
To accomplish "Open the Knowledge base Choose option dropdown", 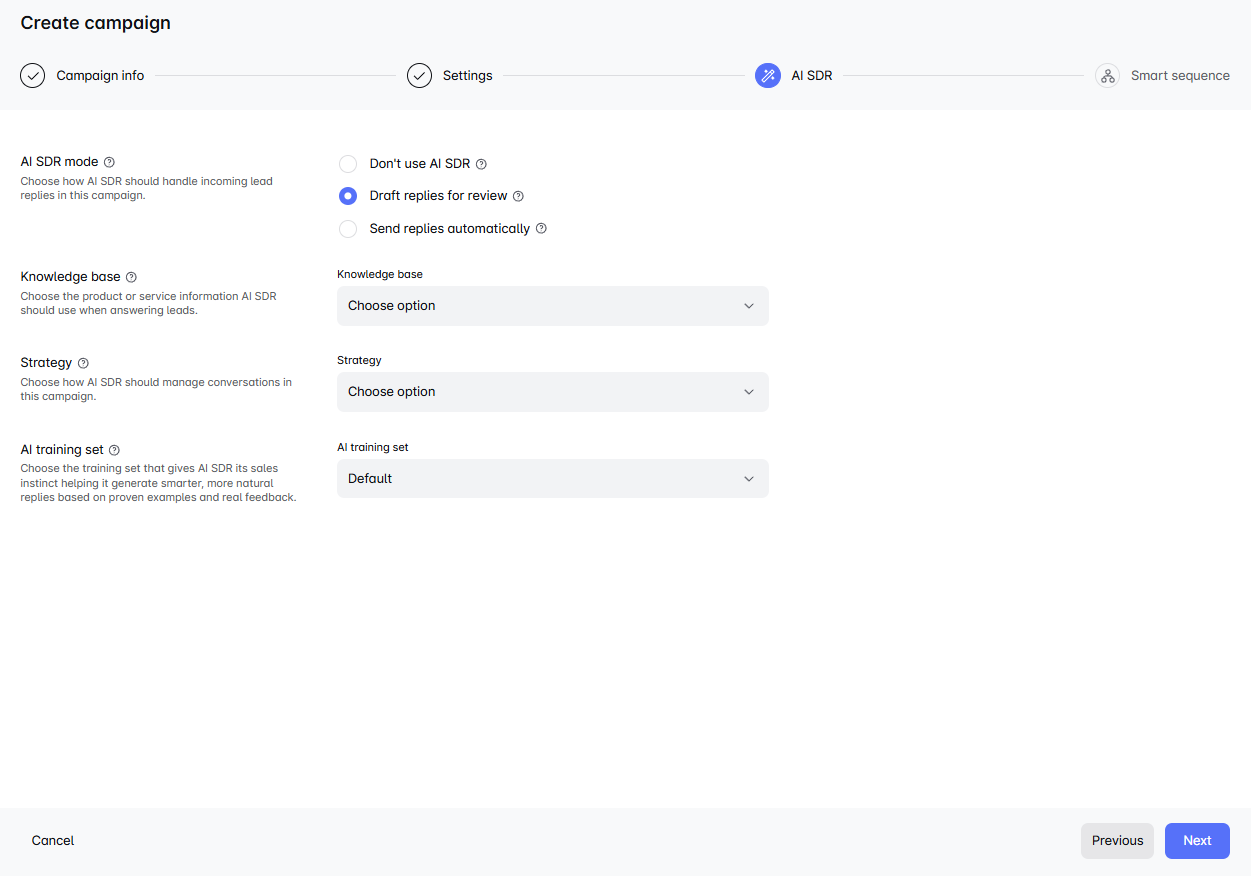I will 553,306.
